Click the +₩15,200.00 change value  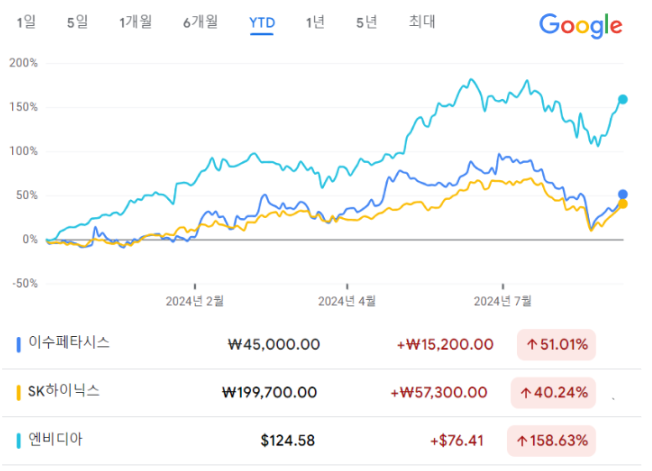pyautogui.click(x=445, y=345)
